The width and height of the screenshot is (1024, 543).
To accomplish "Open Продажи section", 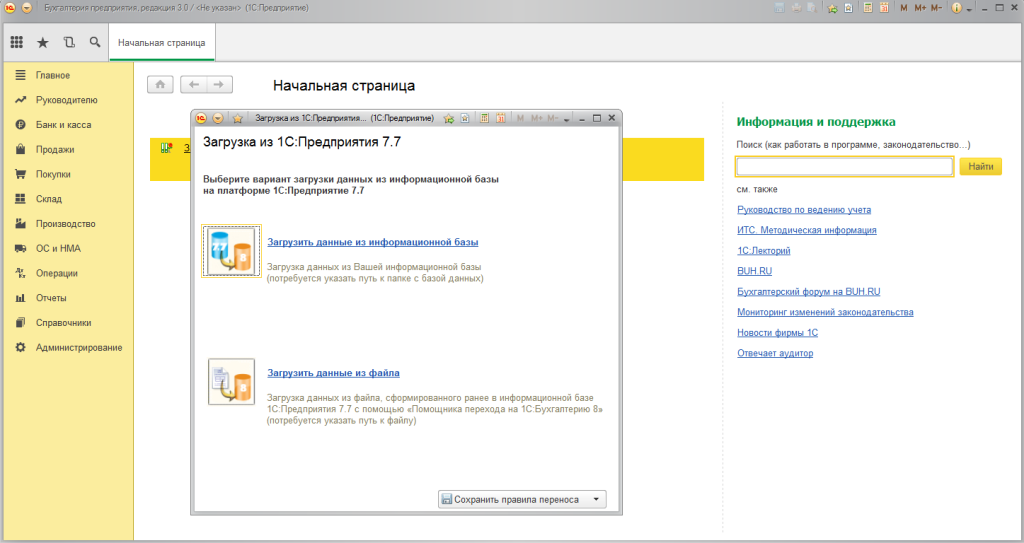I will click(x=55, y=150).
